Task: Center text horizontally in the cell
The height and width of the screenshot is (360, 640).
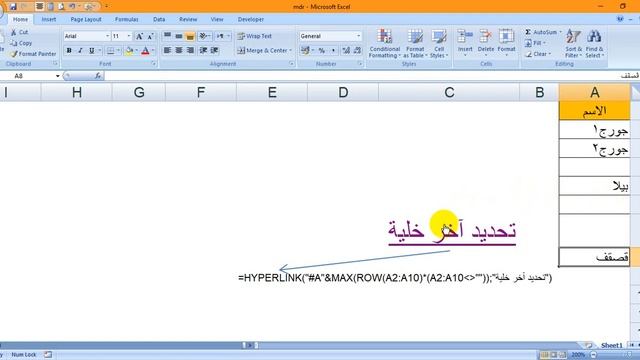Action: coord(179,51)
